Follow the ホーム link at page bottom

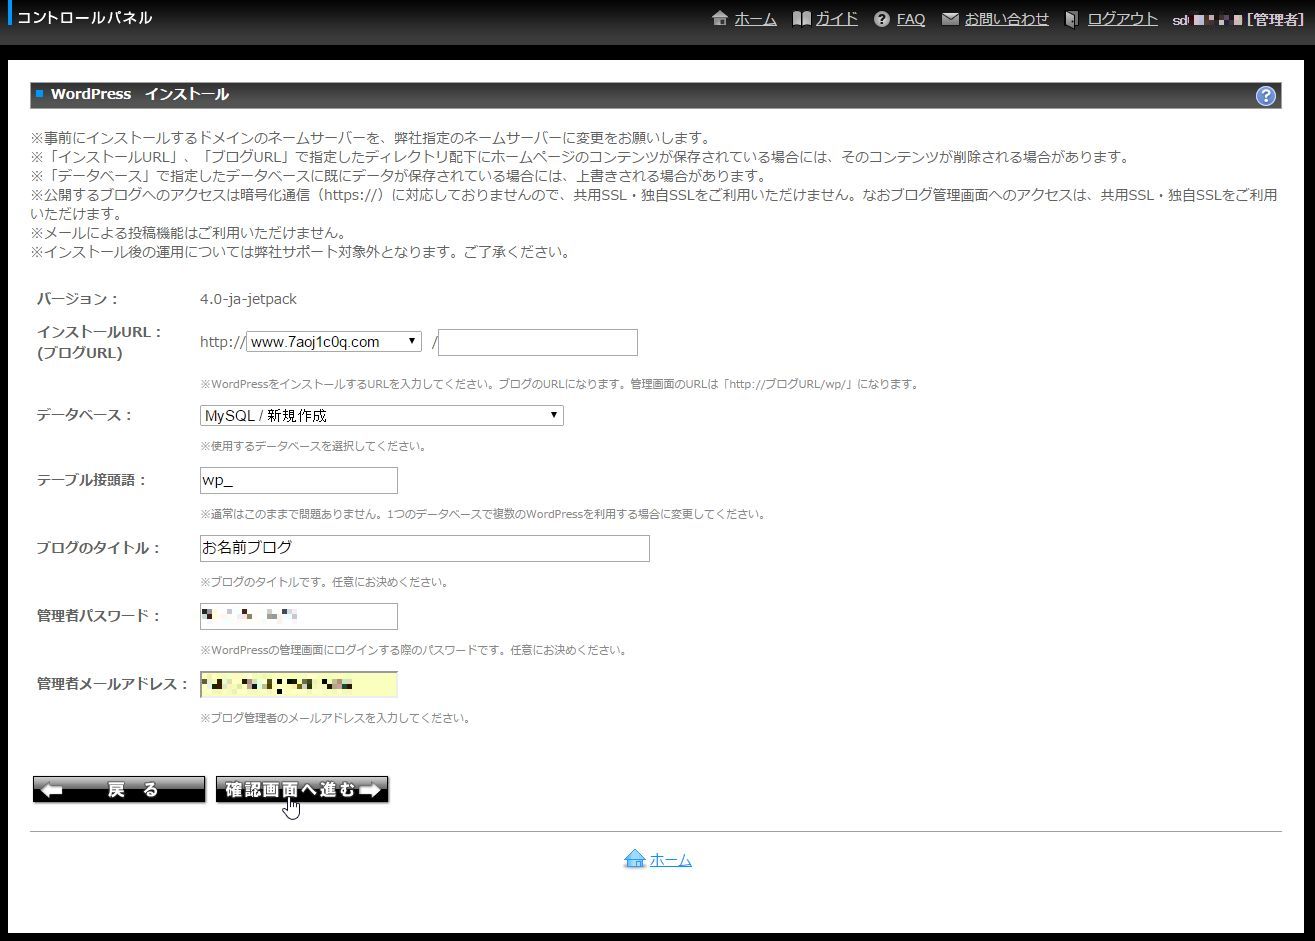pyautogui.click(x=671, y=860)
